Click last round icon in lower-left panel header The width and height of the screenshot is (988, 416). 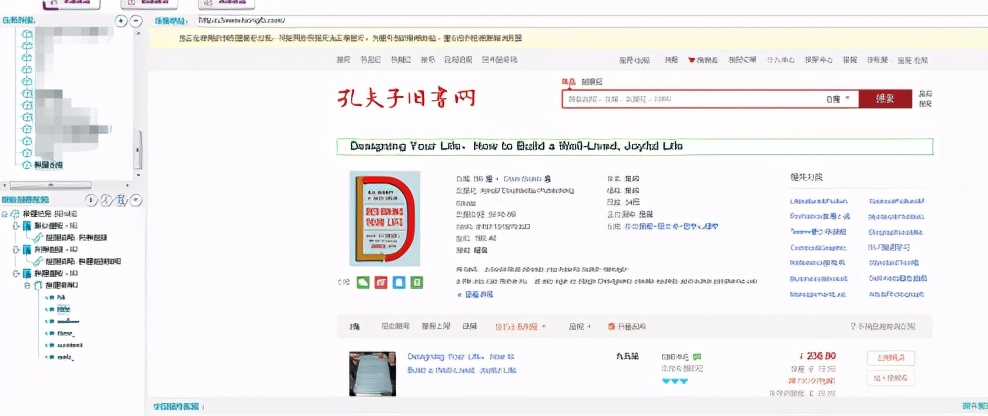(136, 200)
